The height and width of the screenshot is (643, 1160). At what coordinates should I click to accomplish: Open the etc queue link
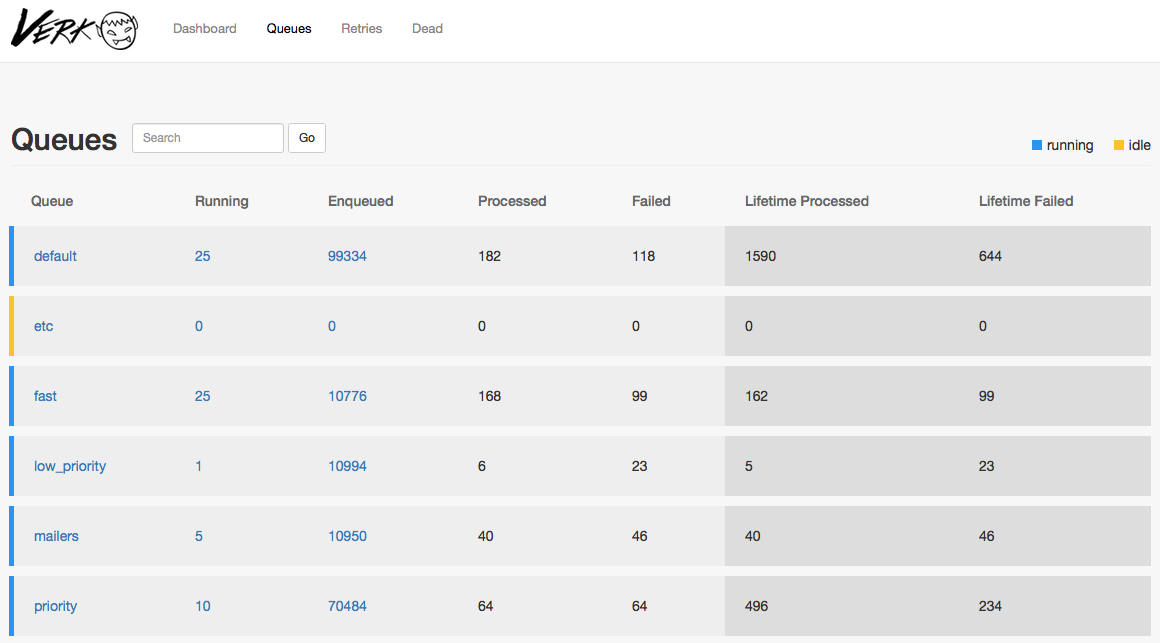[x=44, y=326]
